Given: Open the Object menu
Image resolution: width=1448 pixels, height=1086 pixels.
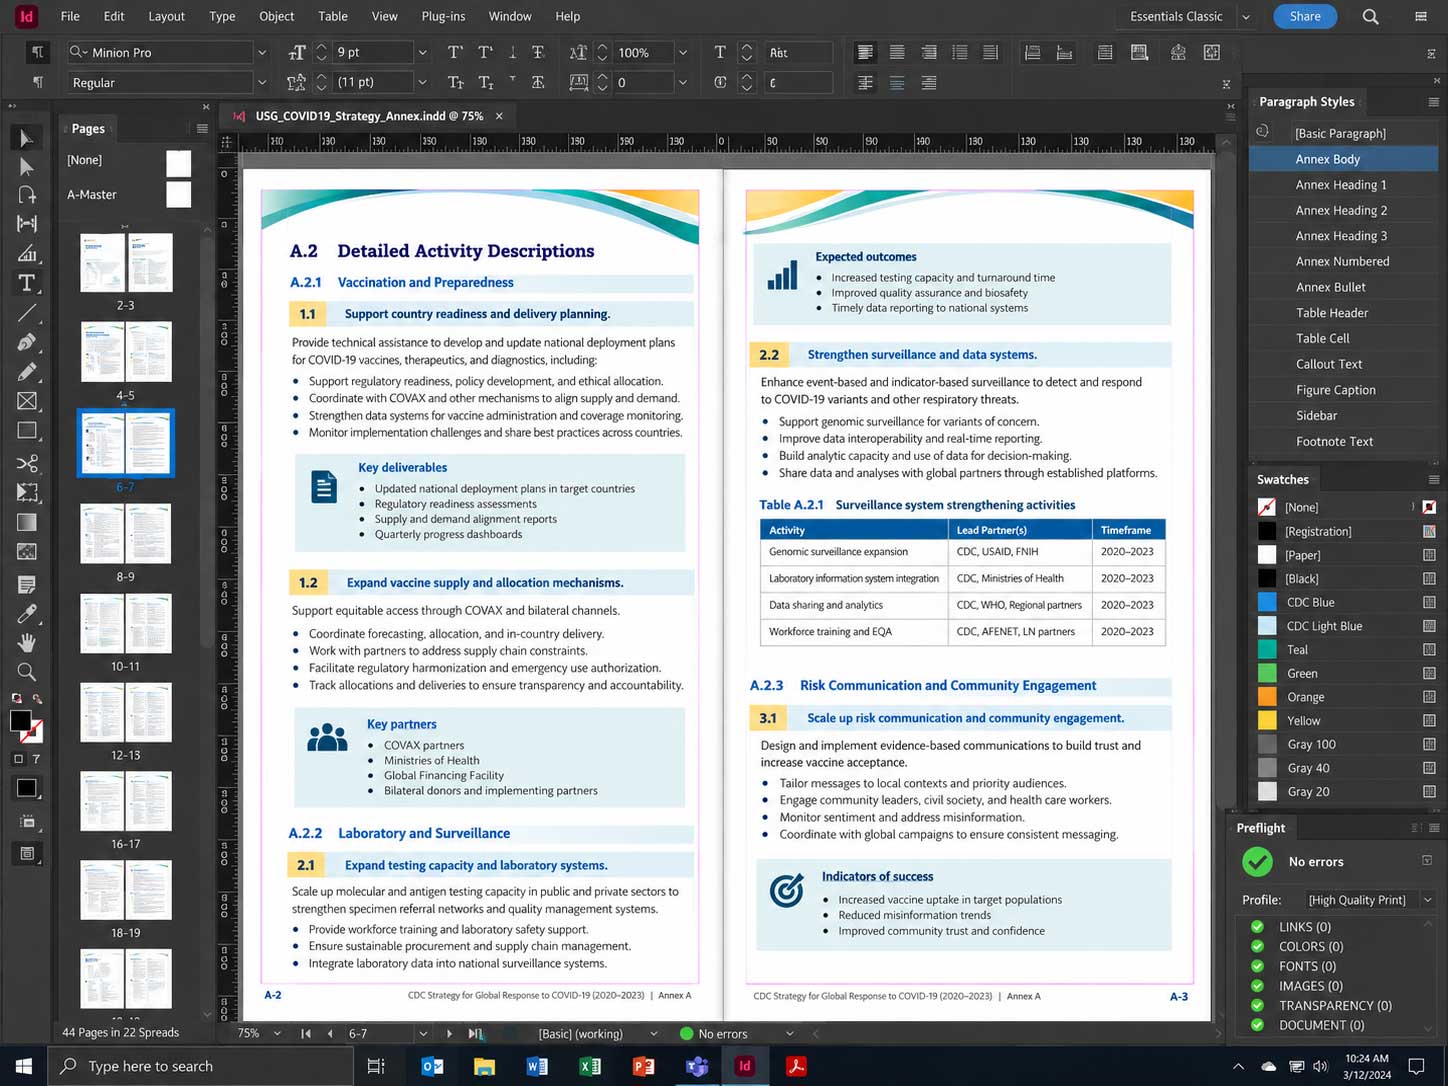Looking at the screenshot, I should [277, 16].
